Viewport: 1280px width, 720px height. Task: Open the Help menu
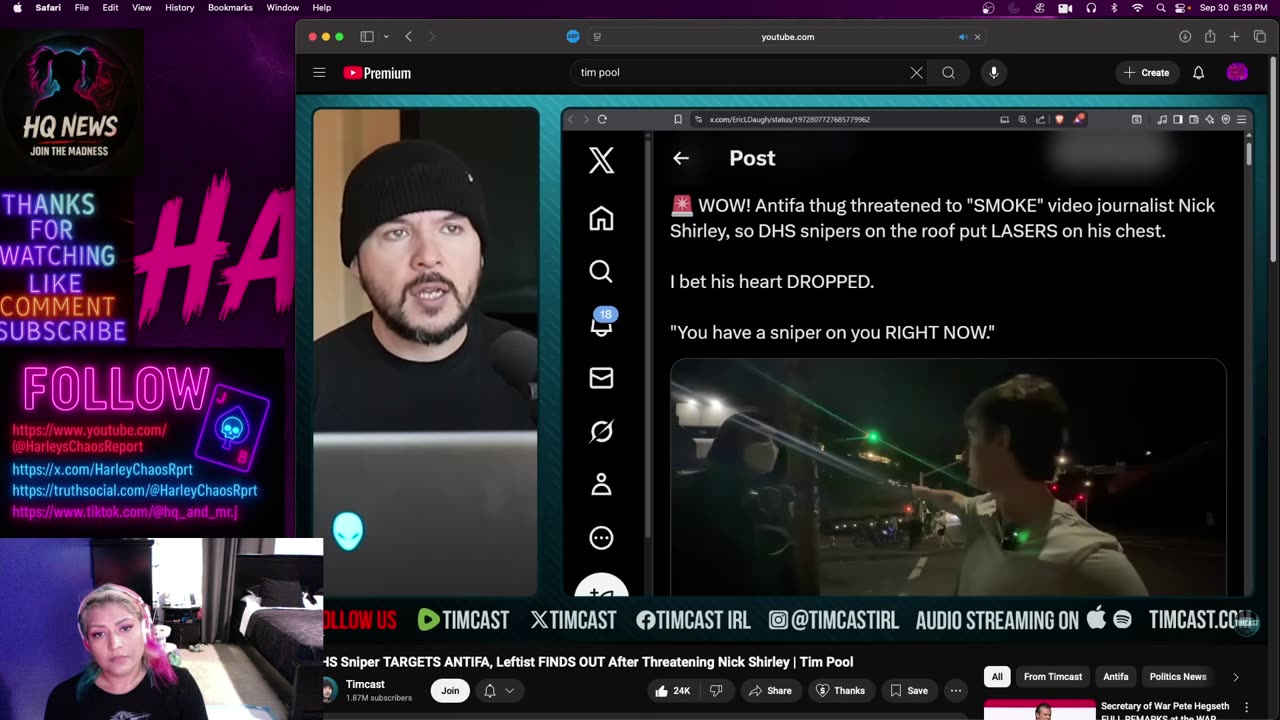point(322,8)
